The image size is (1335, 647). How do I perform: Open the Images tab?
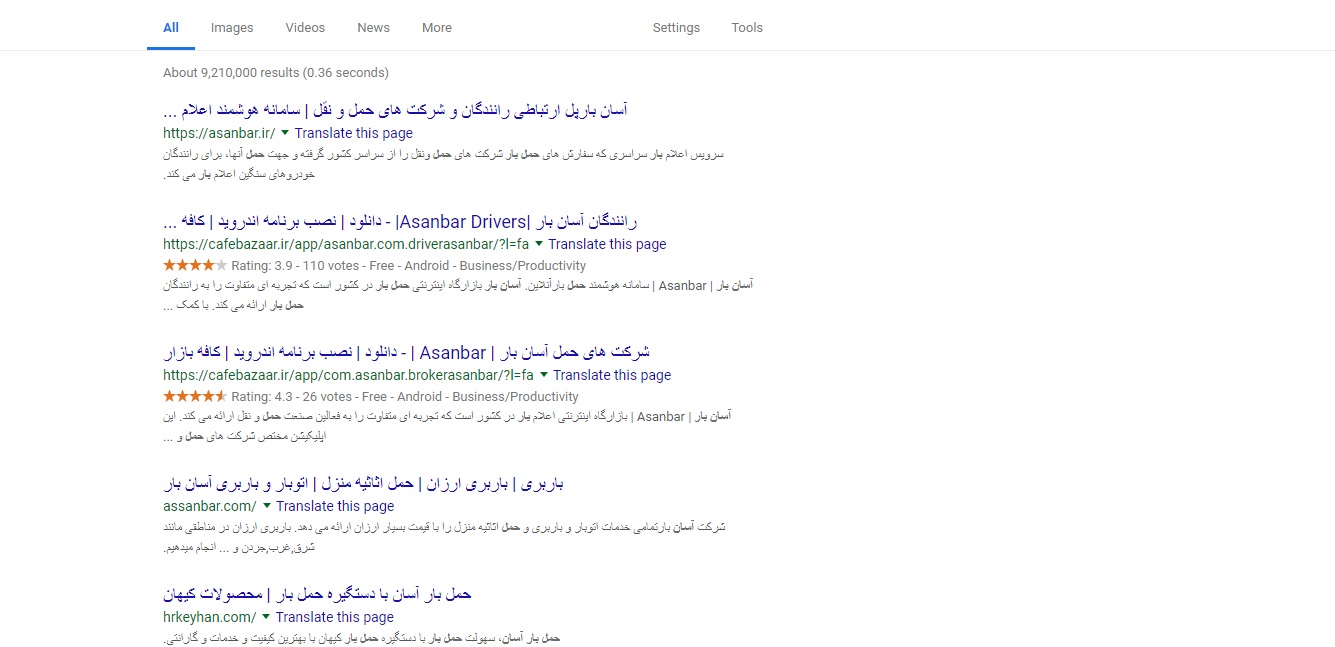click(232, 28)
